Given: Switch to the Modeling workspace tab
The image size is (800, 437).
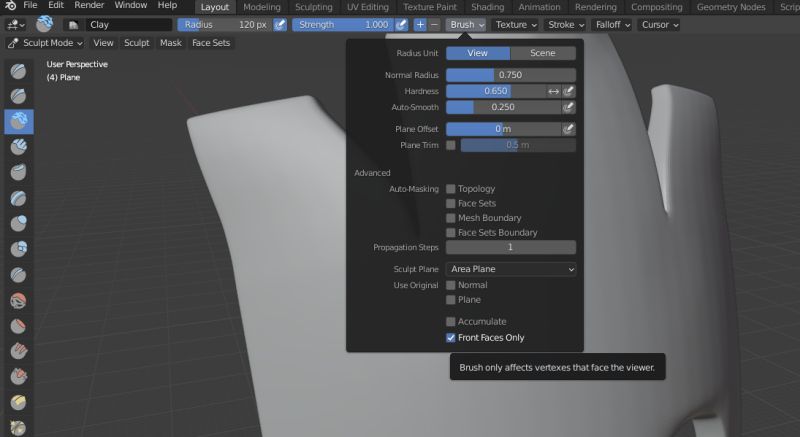Looking at the screenshot, I should (262, 7).
